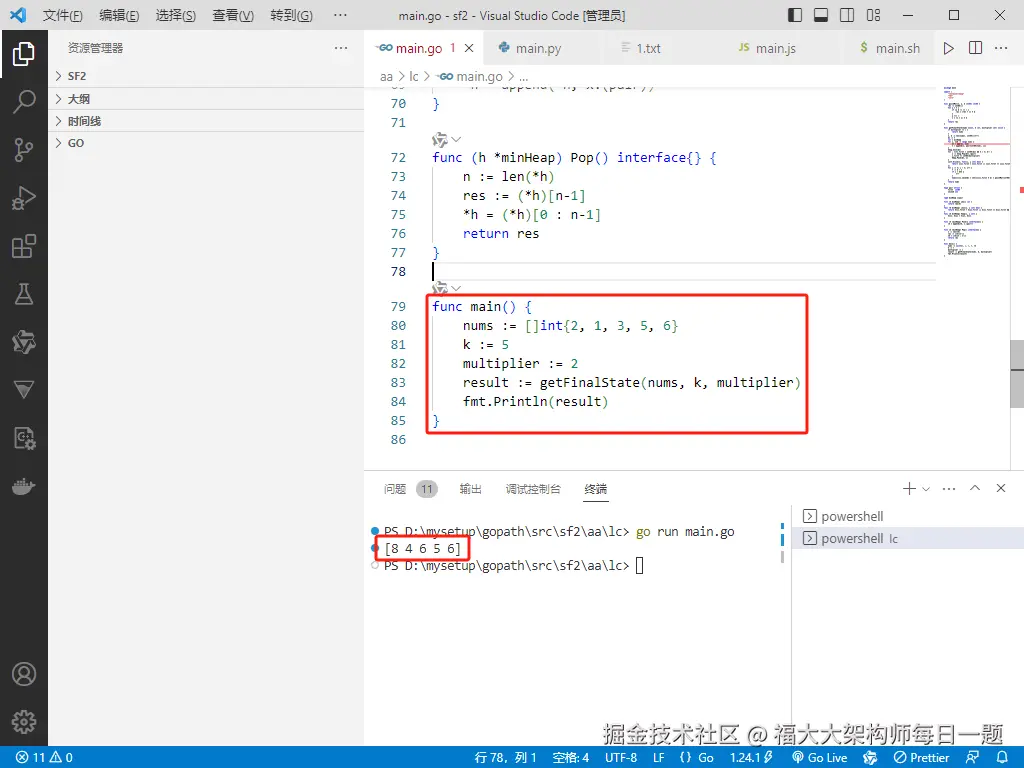Click 行 78, 列 1 cursor position
Viewport: 1024px width, 768px height.
(505, 758)
